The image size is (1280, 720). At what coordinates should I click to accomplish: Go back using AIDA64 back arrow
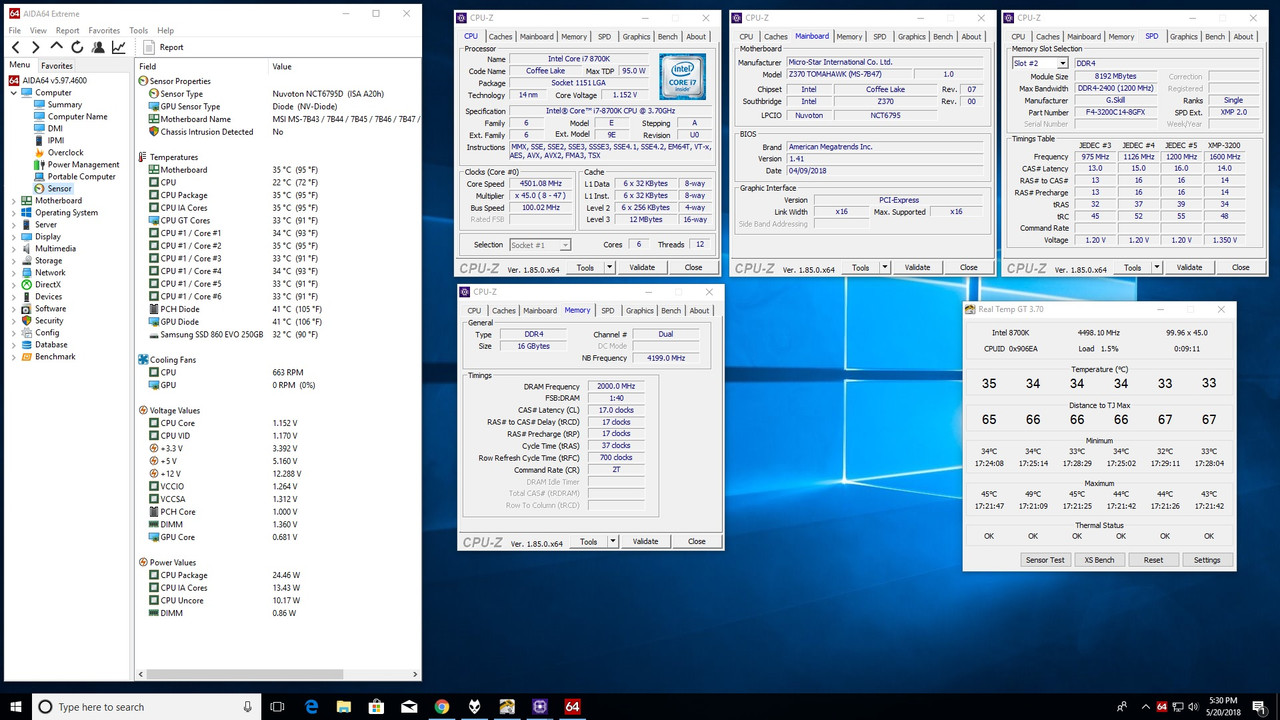click(x=15, y=47)
